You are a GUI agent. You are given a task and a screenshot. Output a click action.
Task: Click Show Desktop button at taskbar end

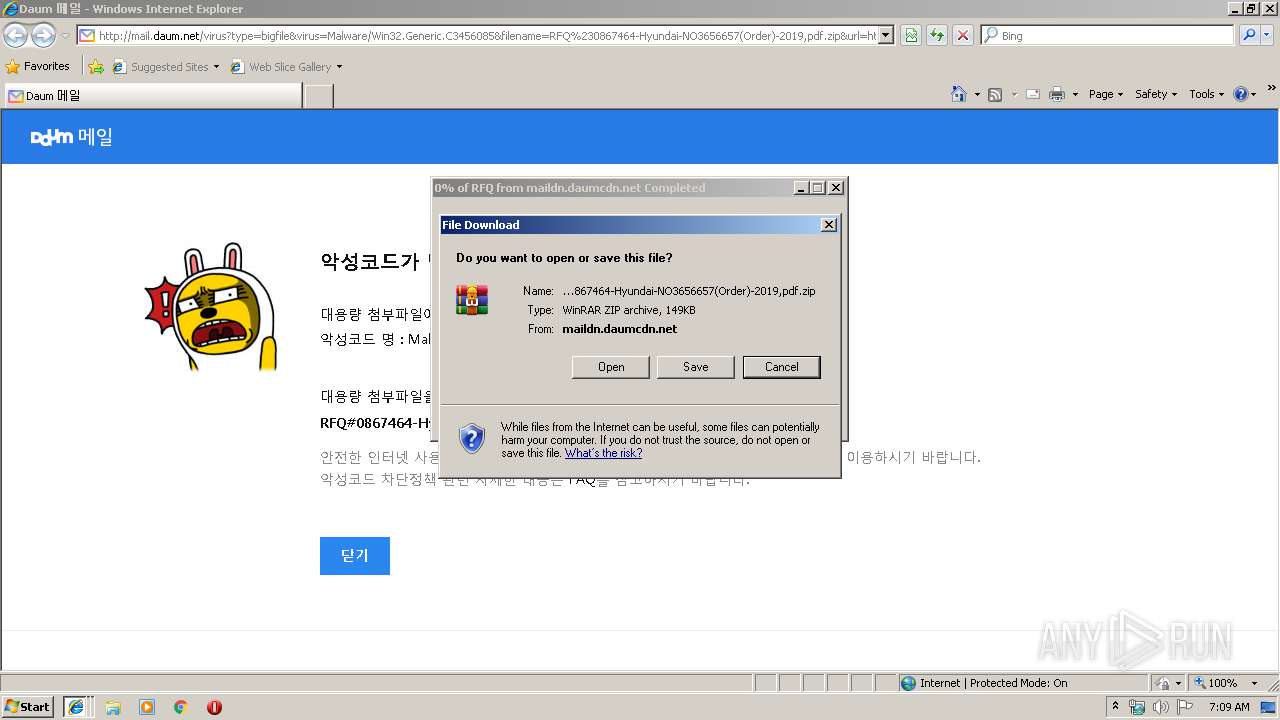click(1269, 707)
